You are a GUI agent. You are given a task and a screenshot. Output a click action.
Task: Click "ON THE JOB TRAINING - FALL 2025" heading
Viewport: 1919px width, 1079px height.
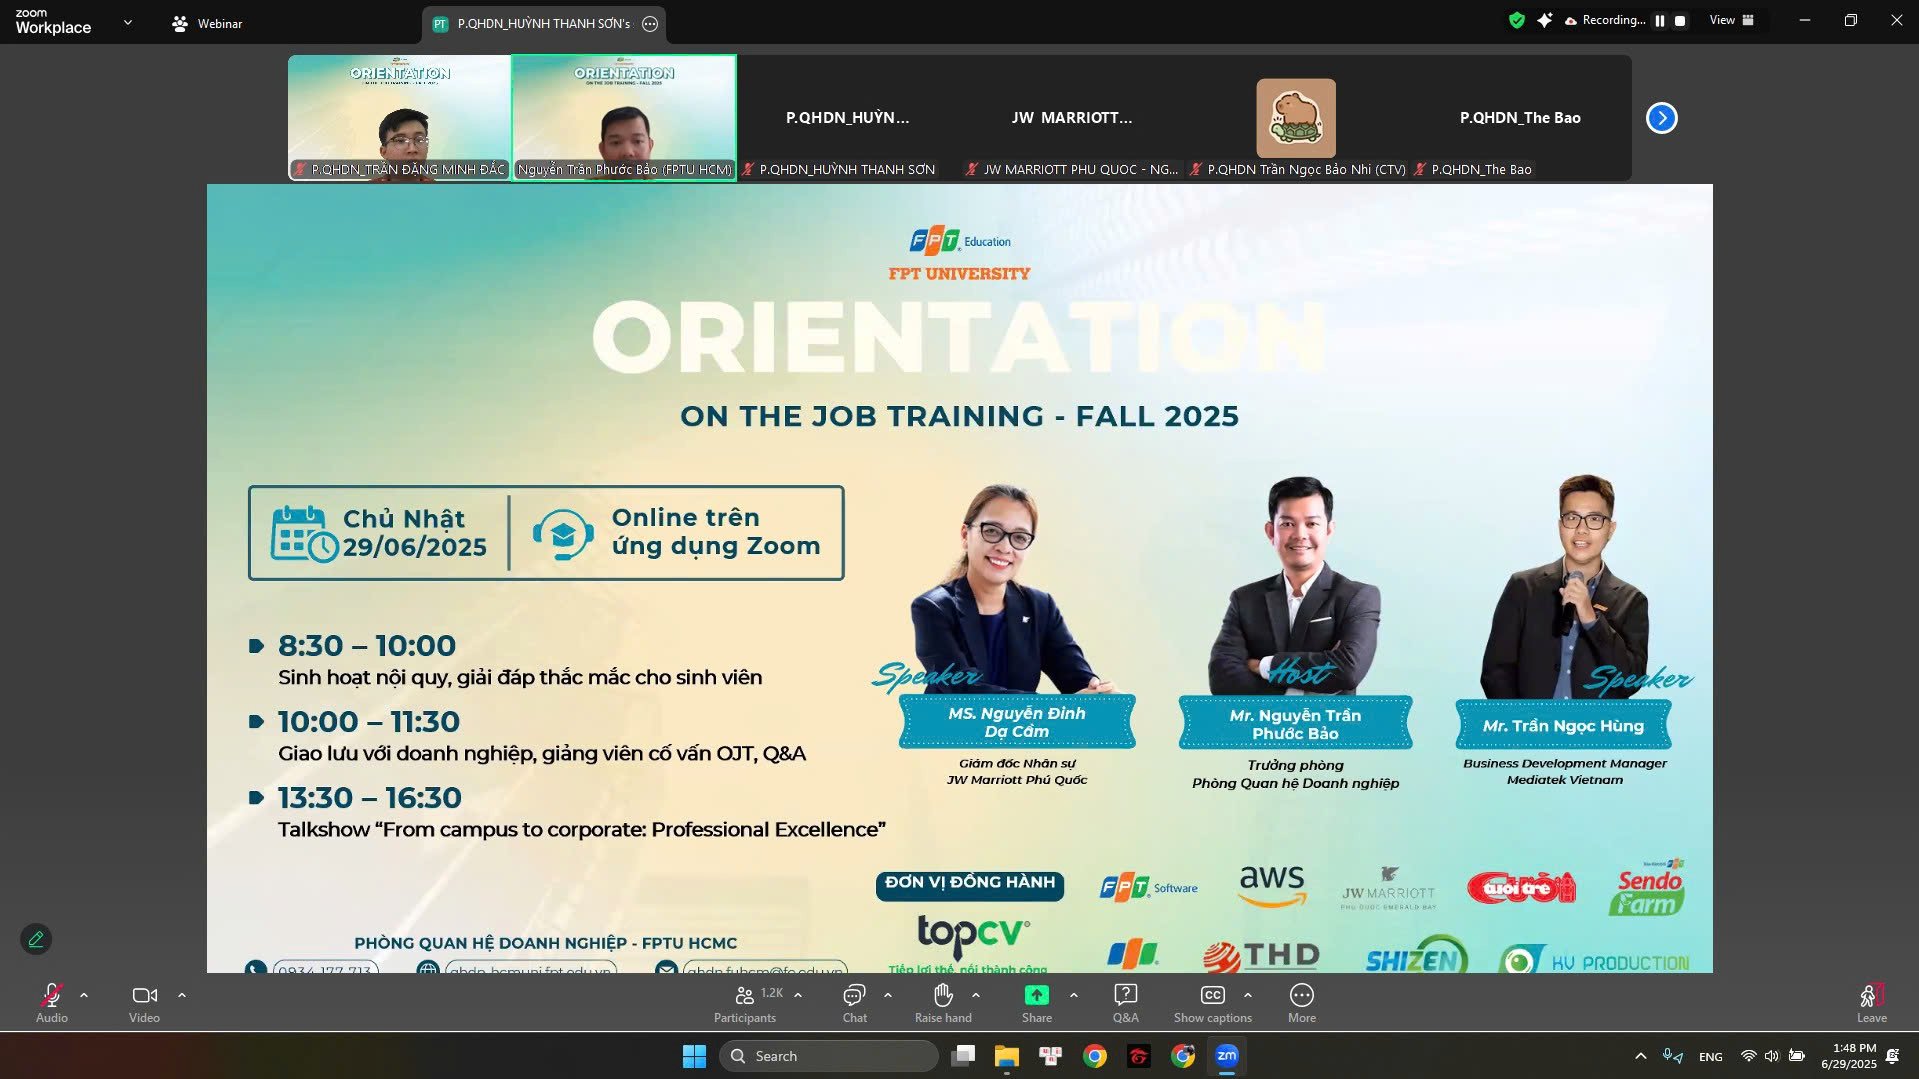pos(959,416)
